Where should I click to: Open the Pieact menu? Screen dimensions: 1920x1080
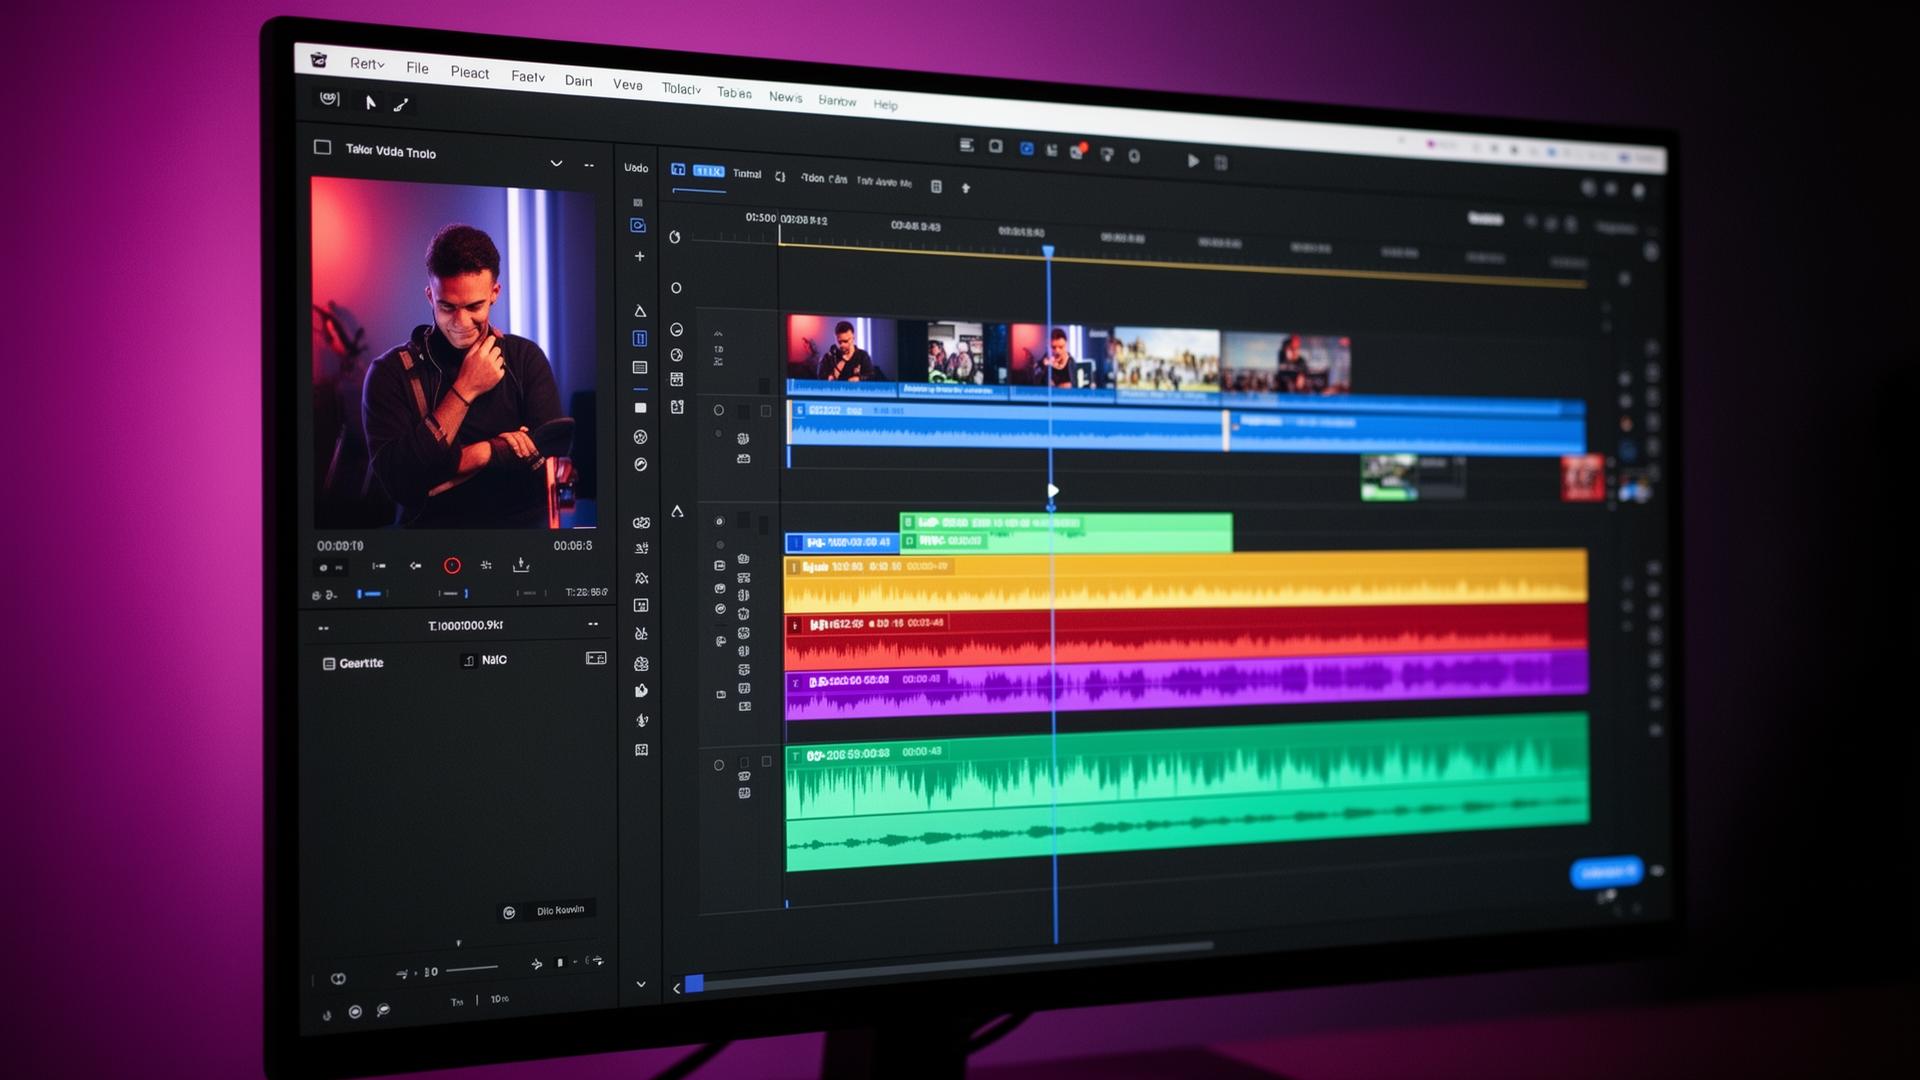(x=469, y=72)
